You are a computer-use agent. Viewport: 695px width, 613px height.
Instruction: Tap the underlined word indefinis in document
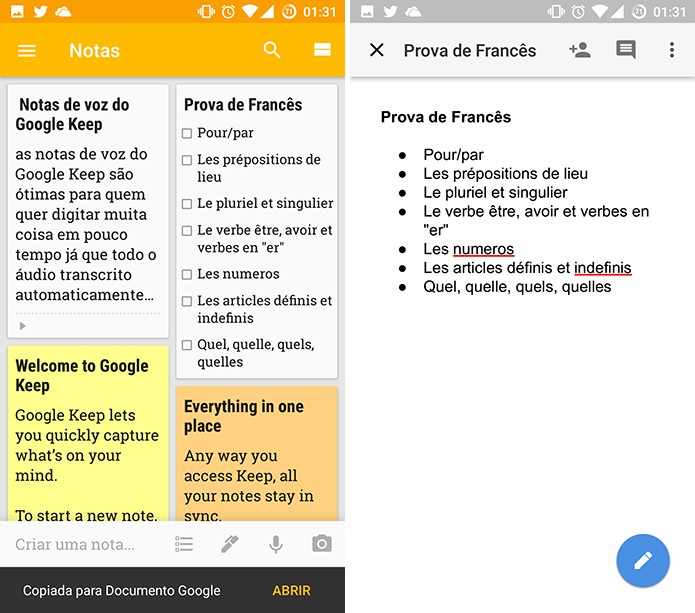(602, 268)
